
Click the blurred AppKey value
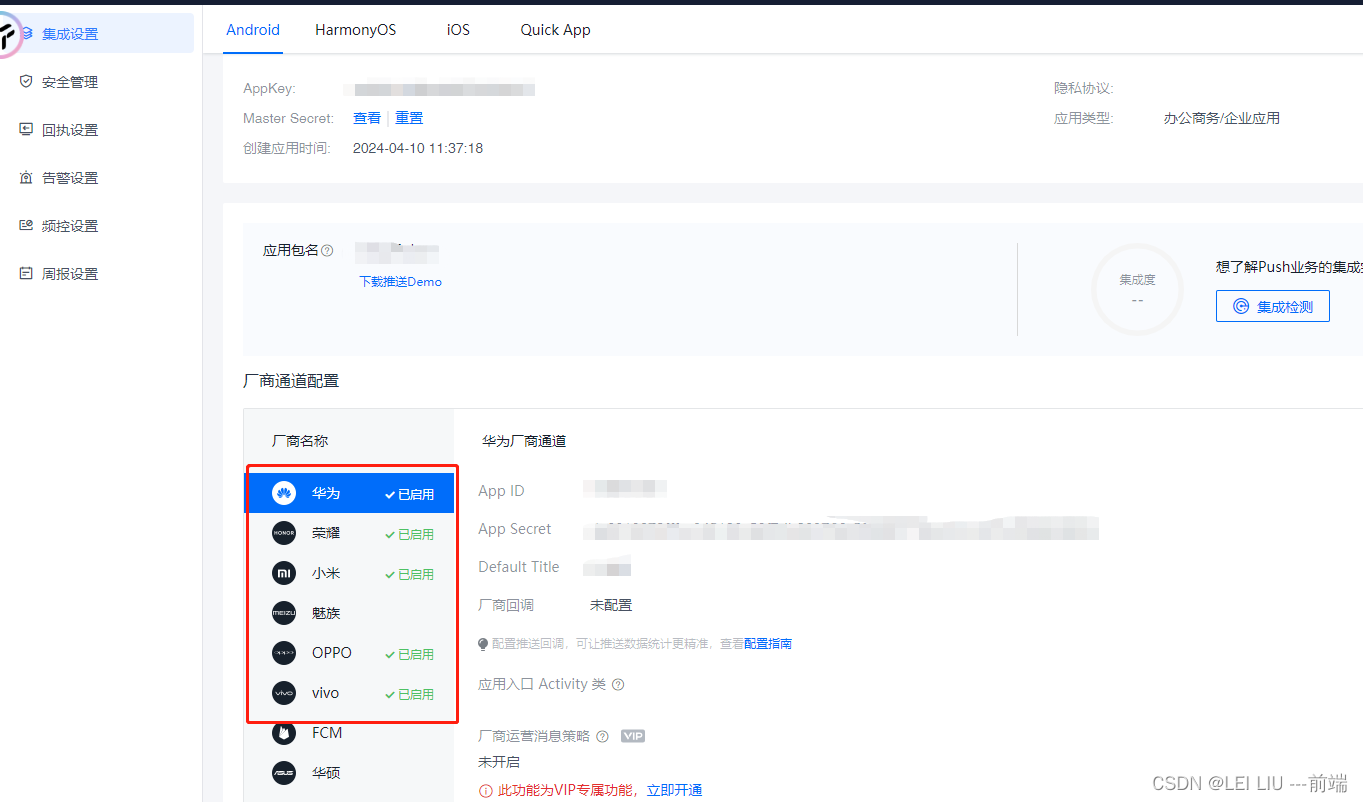pos(439,89)
